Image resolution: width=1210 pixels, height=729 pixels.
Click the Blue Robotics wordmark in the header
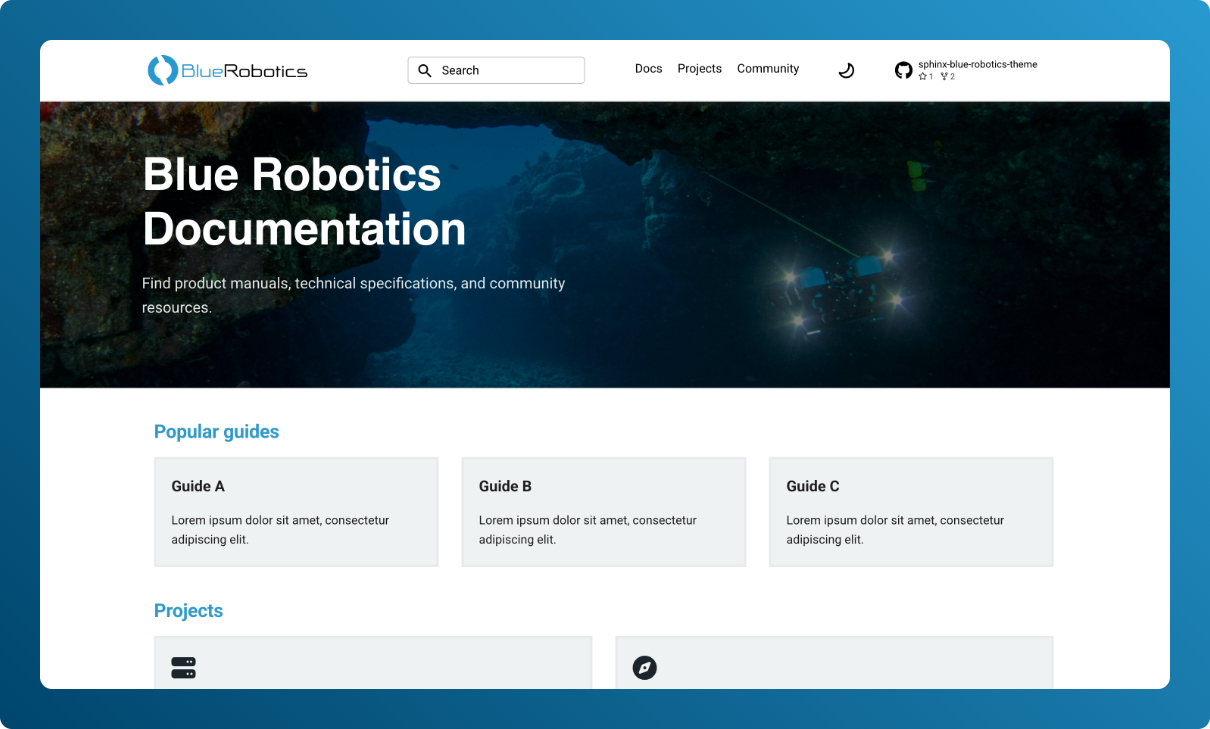243,70
